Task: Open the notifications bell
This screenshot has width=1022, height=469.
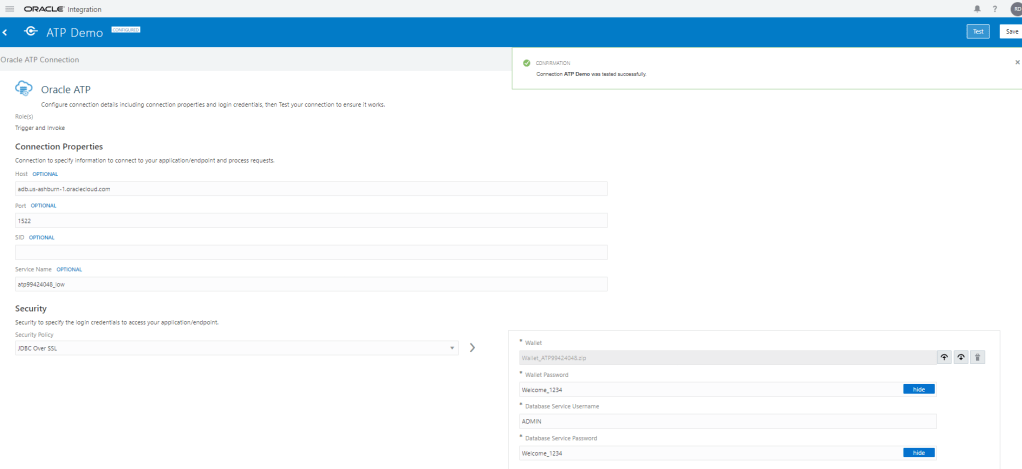Action: coord(977,9)
